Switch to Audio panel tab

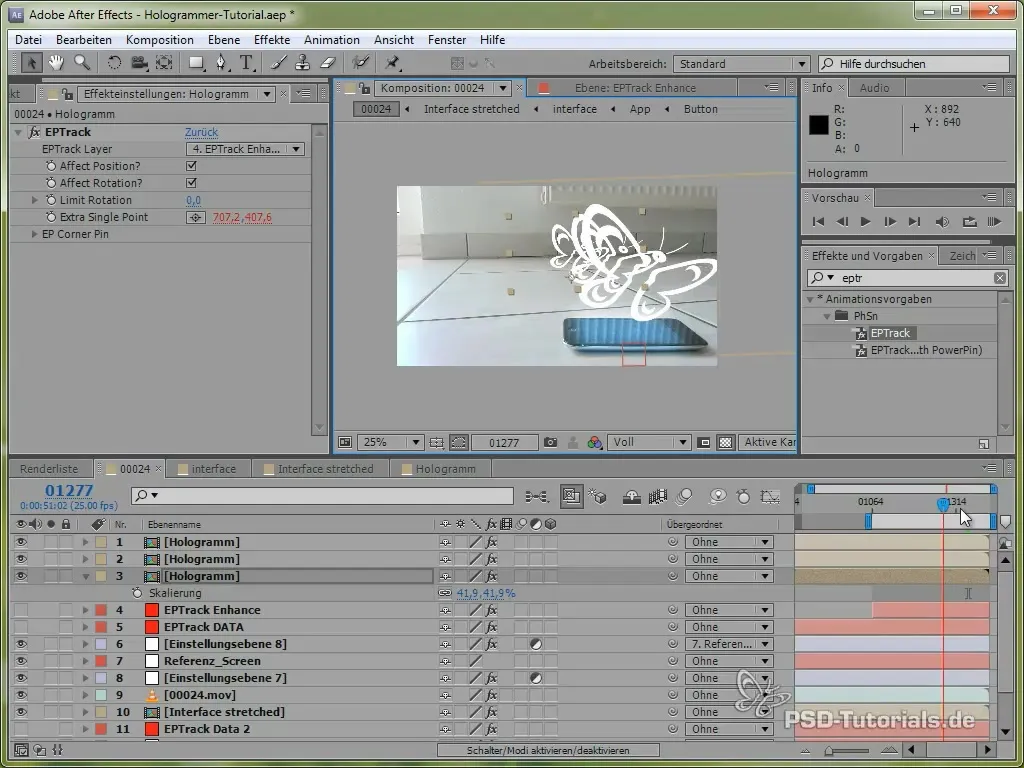point(874,88)
